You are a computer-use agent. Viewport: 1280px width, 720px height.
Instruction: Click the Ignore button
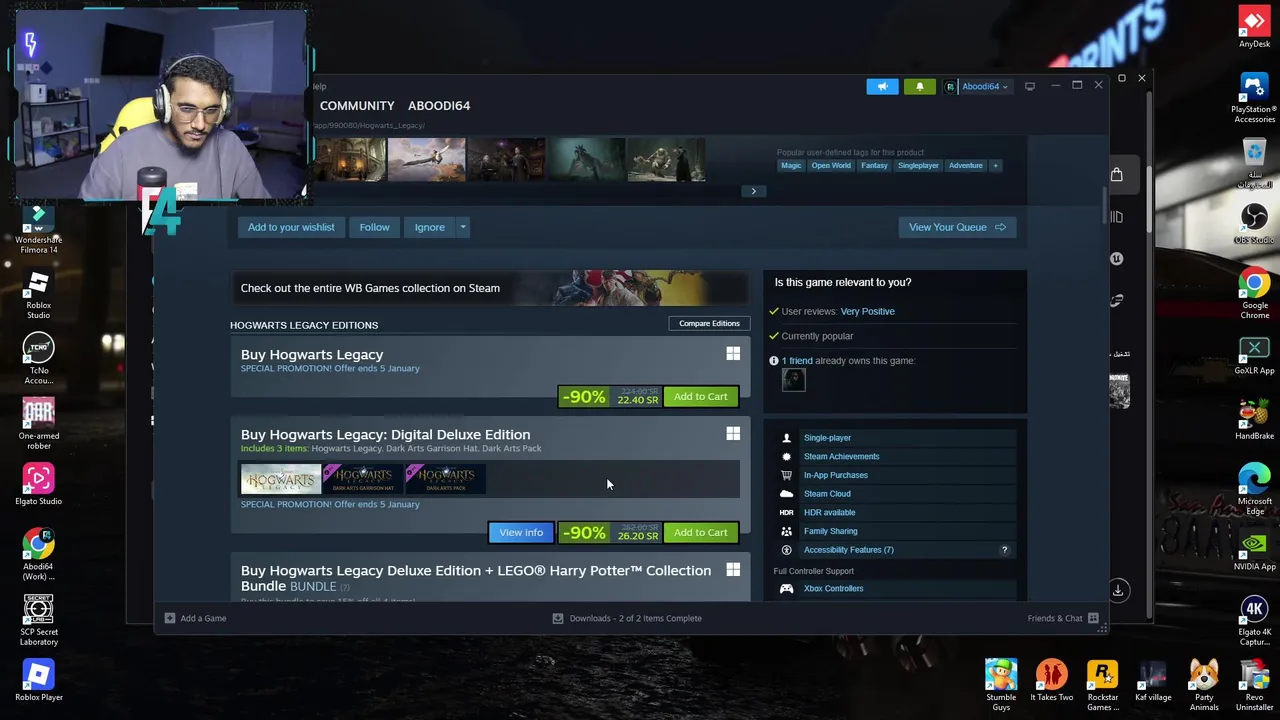(x=430, y=227)
